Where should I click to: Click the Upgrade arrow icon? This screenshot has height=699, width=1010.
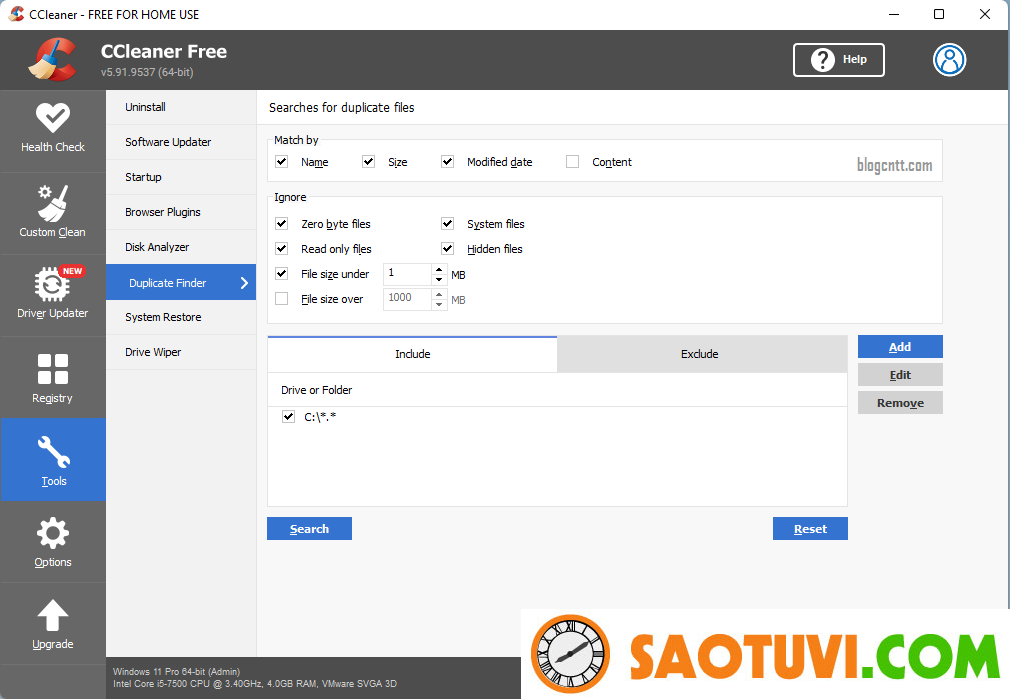coord(53,616)
